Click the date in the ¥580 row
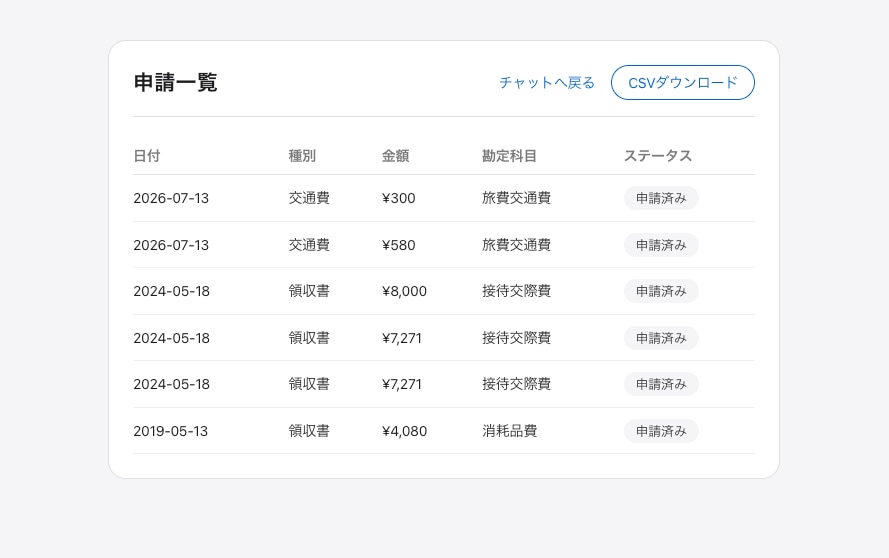Viewport: 889px width, 558px height. 171,245
